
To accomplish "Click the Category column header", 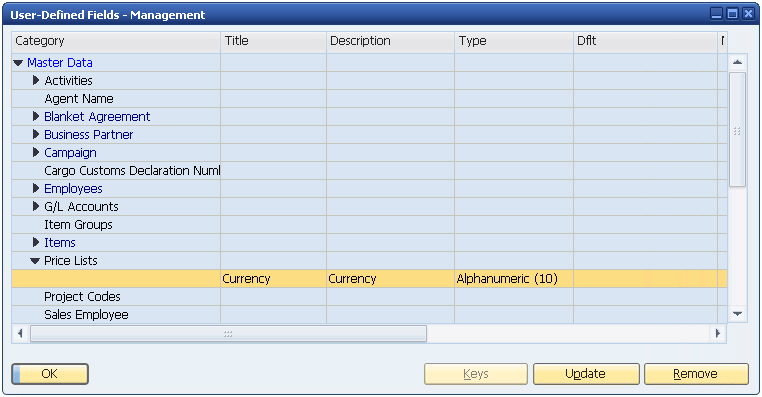I will click(116, 41).
